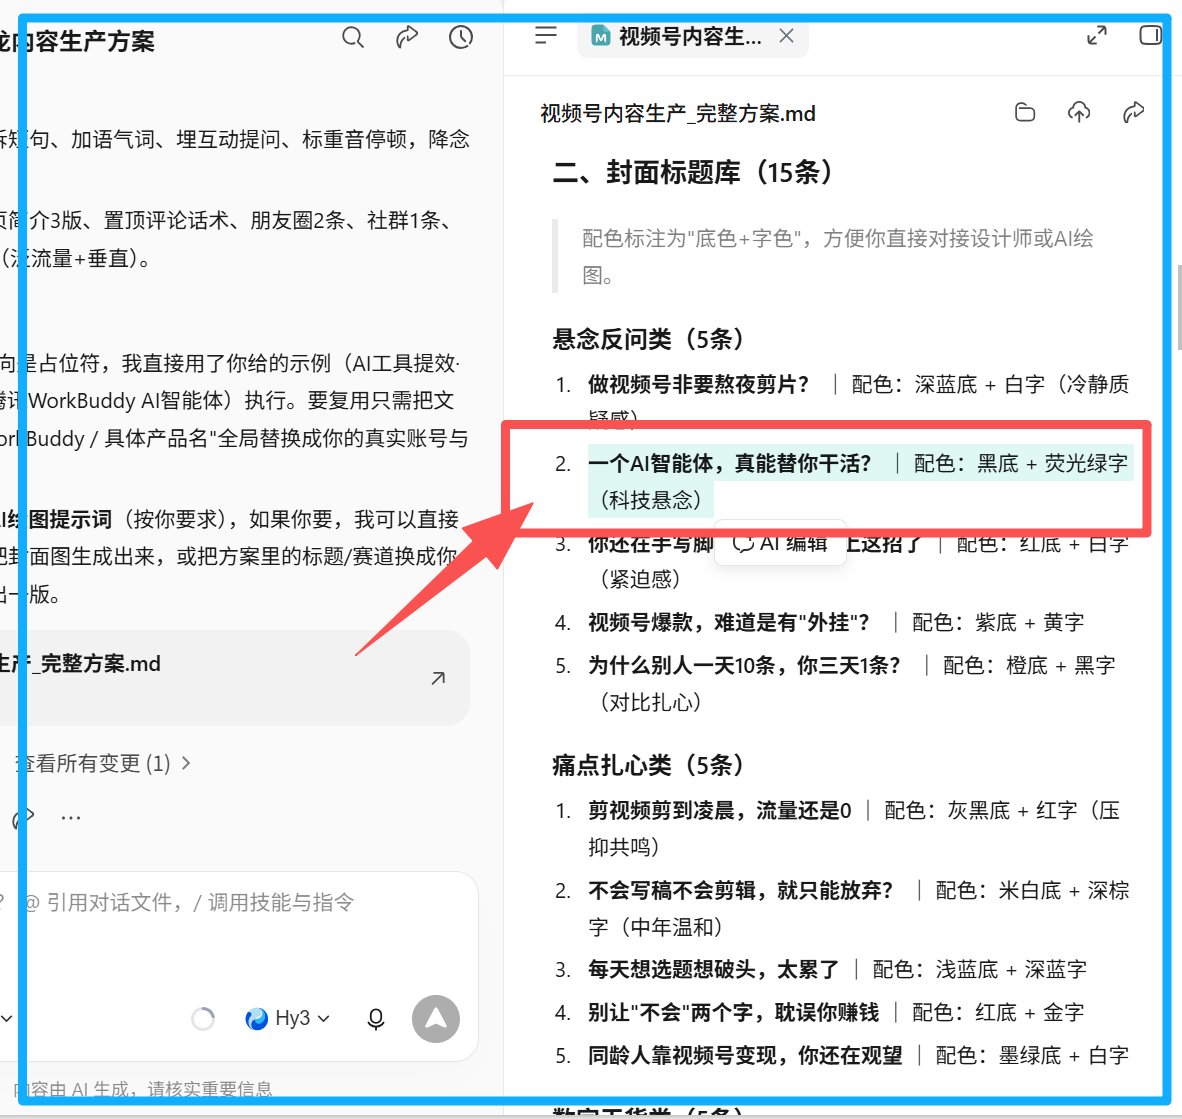Viewport: 1182px width, 1119px height.
Task: Activate the microphone voice input
Action: [375, 1019]
